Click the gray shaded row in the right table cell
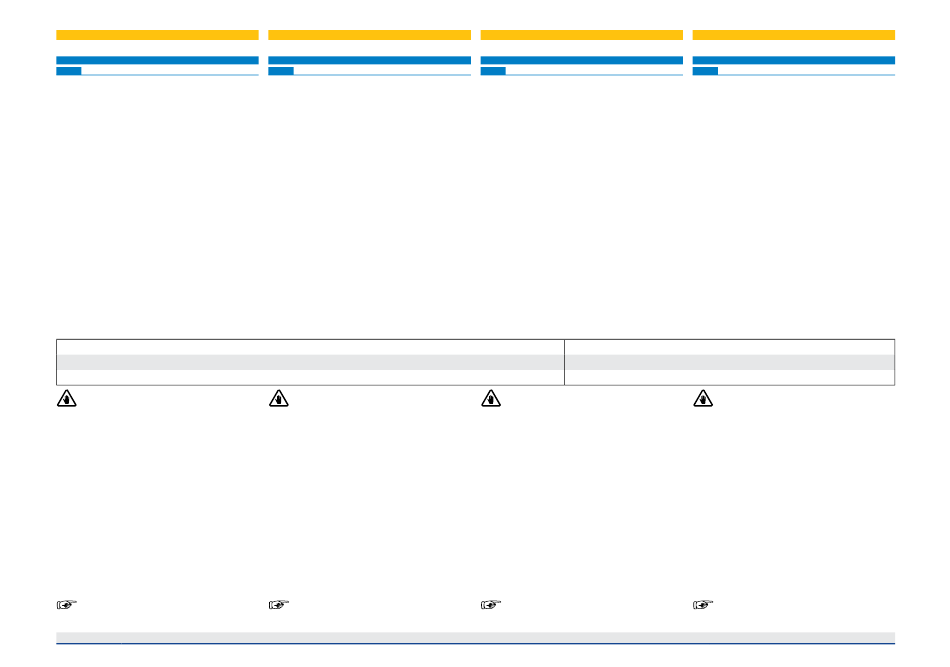Image resolution: width=950 pixels, height=667 pixels. coord(729,362)
